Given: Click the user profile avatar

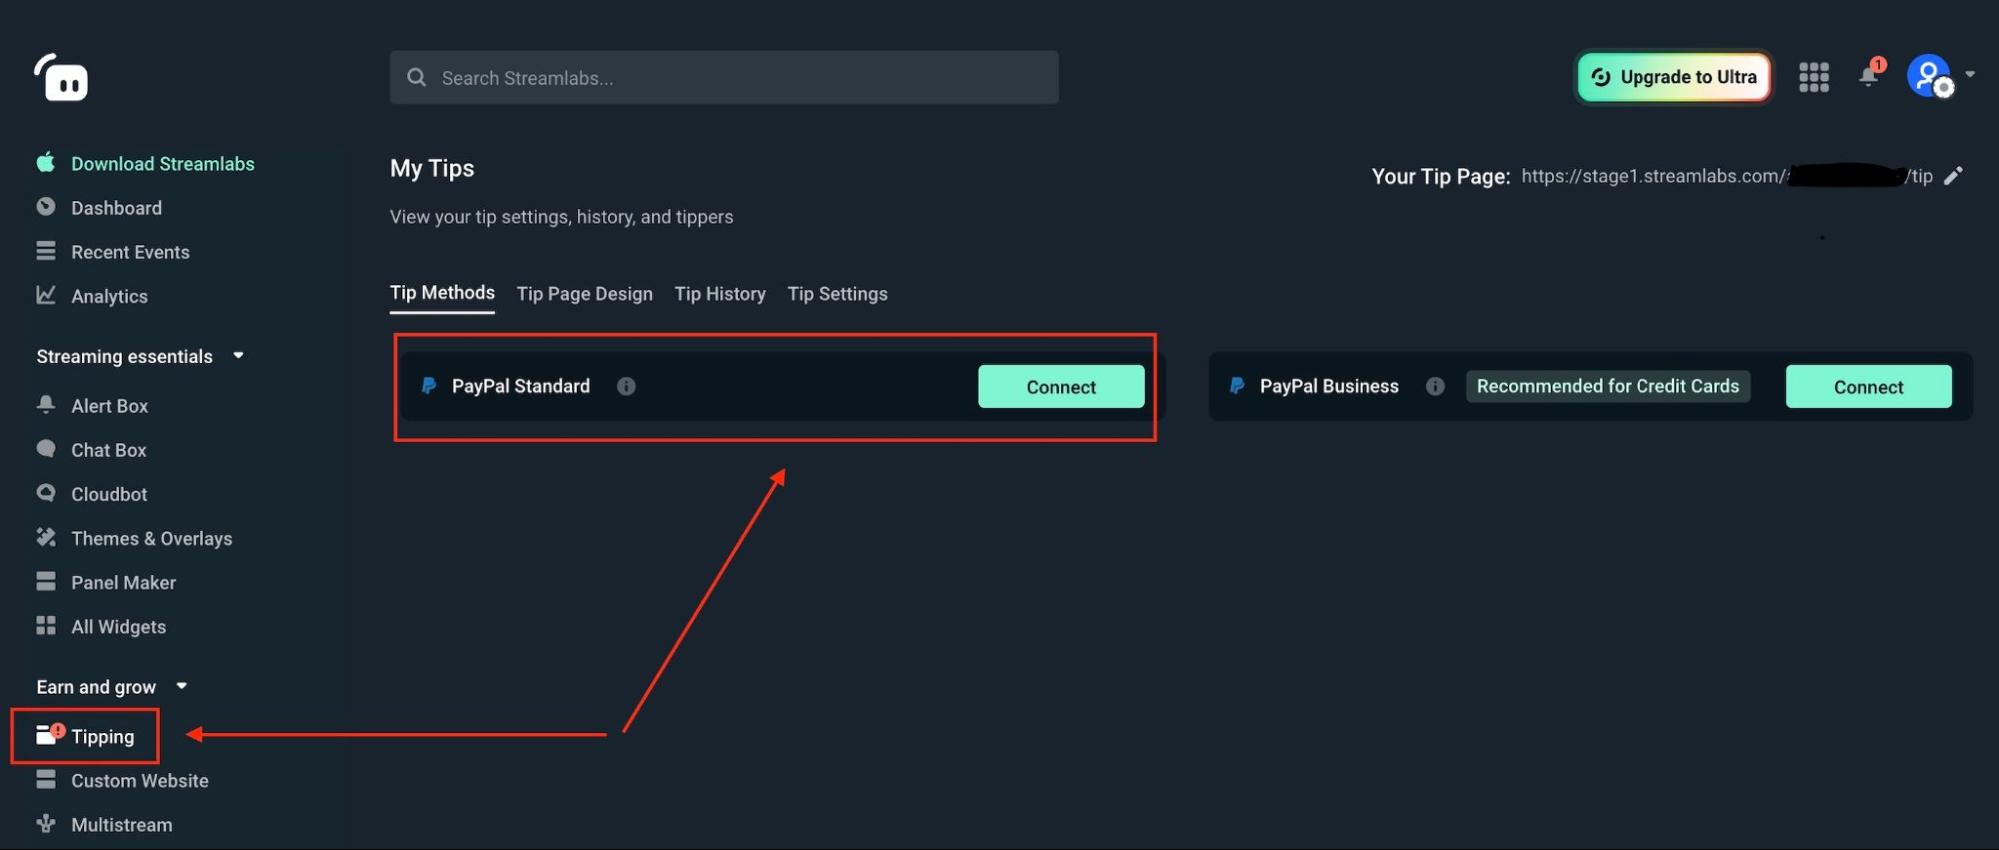Looking at the screenshot, I should pos(1928,76).
